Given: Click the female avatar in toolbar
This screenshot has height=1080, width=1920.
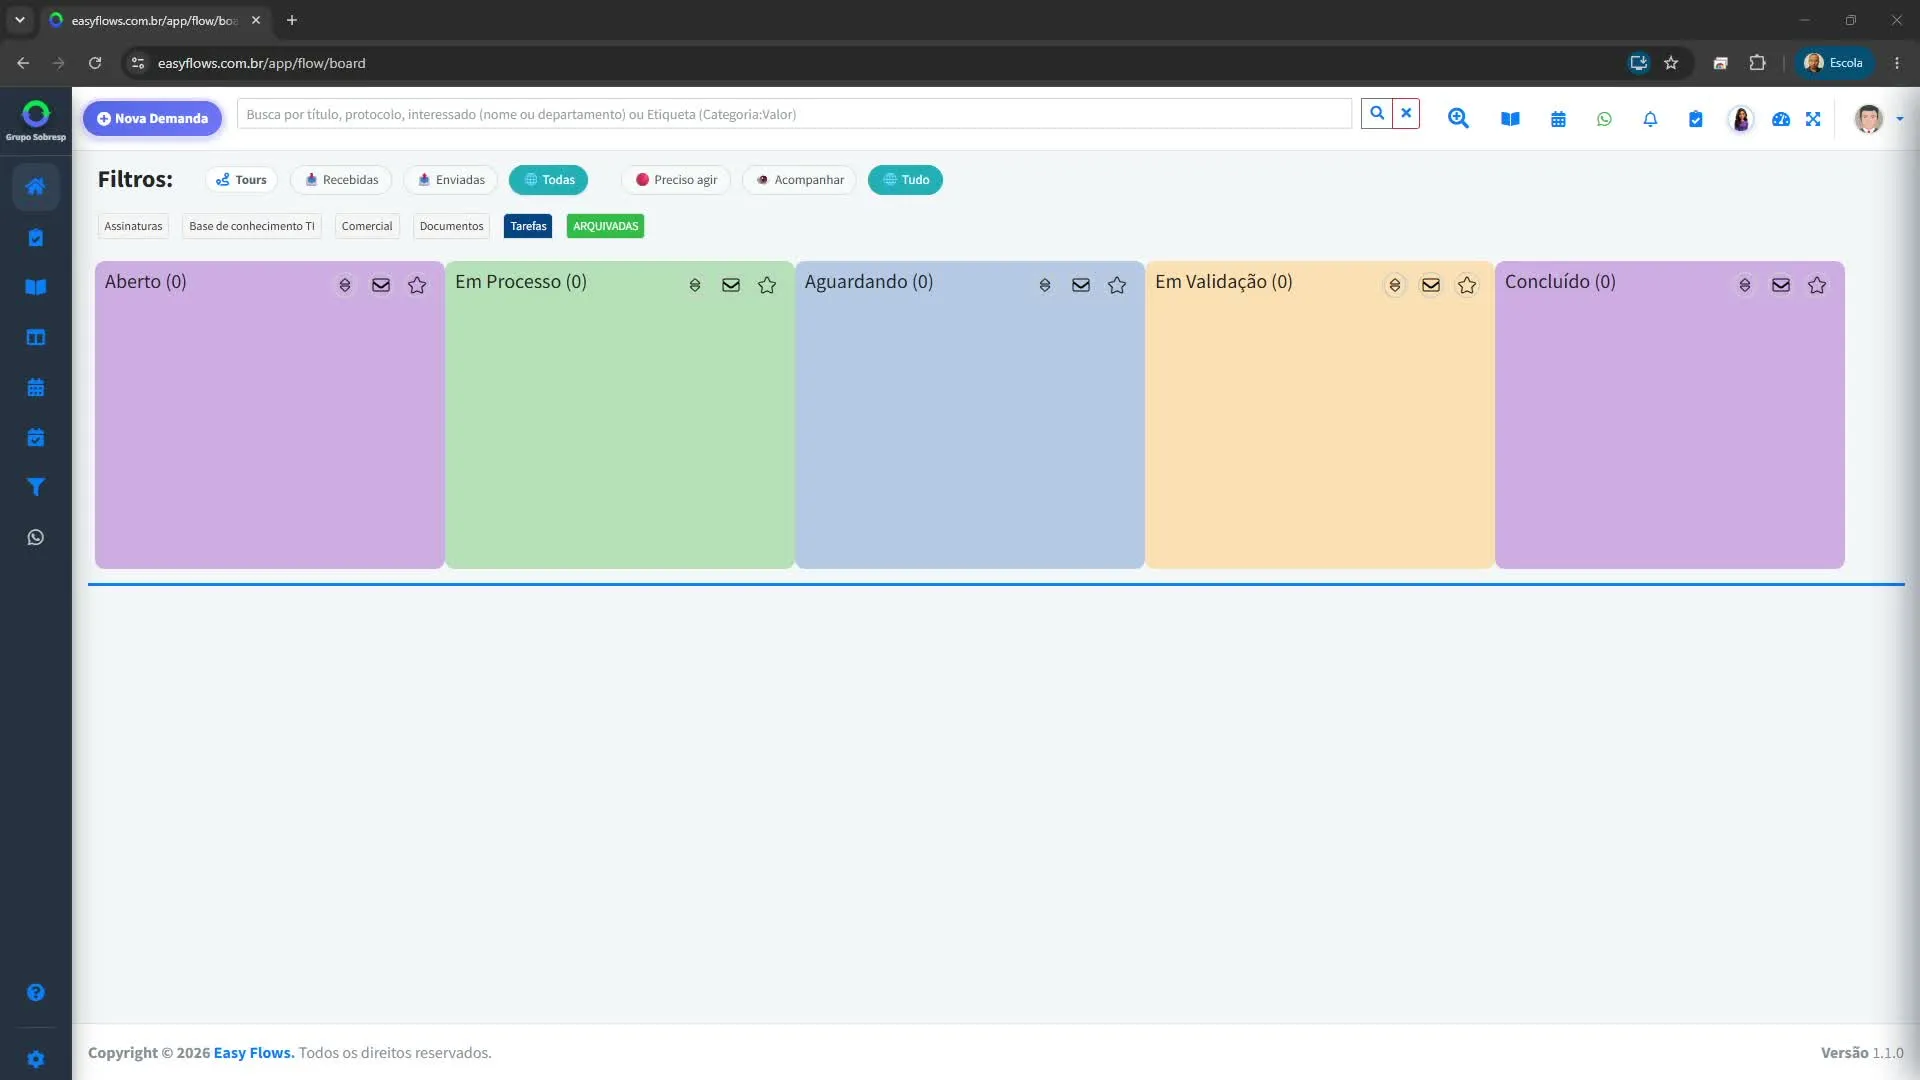Looking at the screenshot, I should point(1741,119).
